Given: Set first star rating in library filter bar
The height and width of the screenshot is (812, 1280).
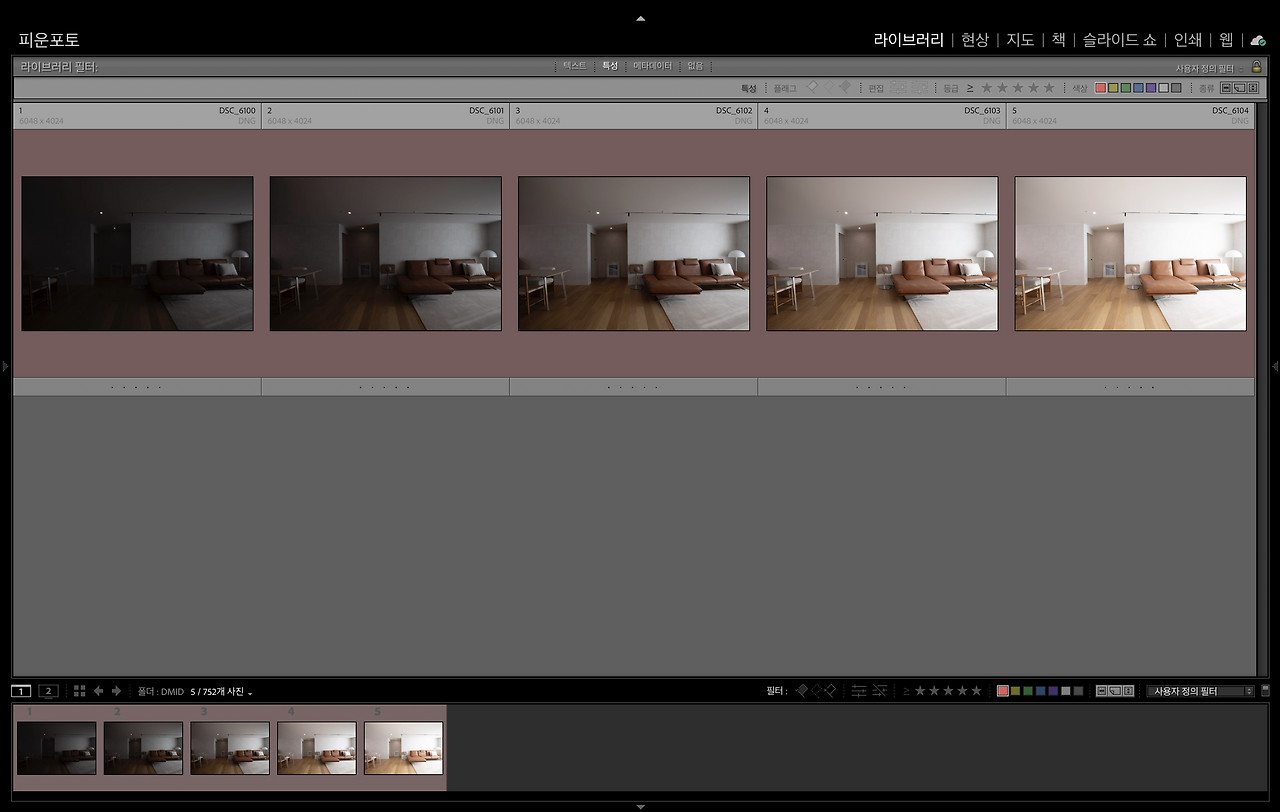Looking at the screenshot, I should [987, 88].
